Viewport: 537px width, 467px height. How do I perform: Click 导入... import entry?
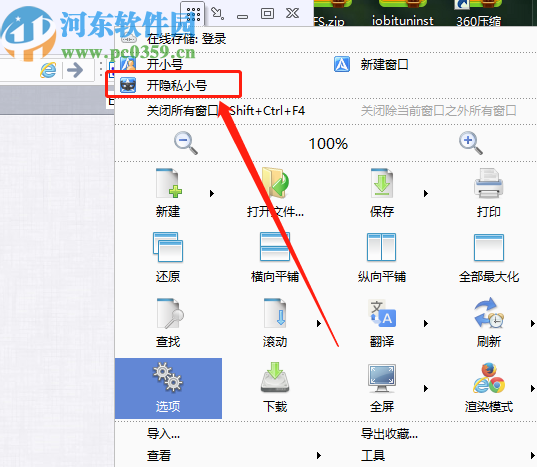(x=163, y=433)
